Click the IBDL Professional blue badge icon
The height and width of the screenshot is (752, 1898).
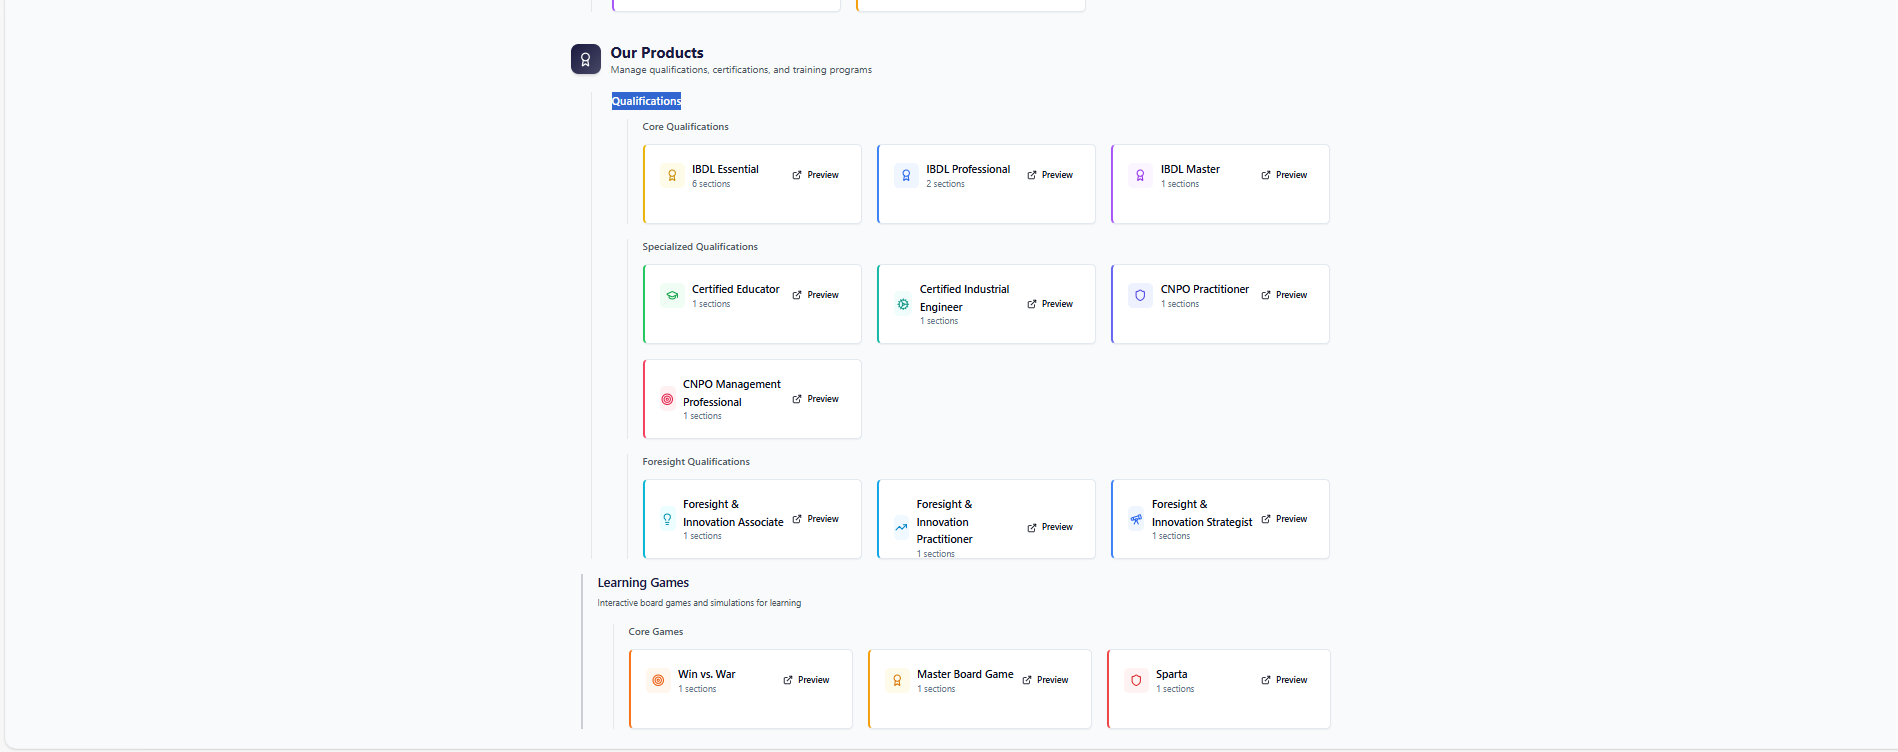[x=906, y=176]
